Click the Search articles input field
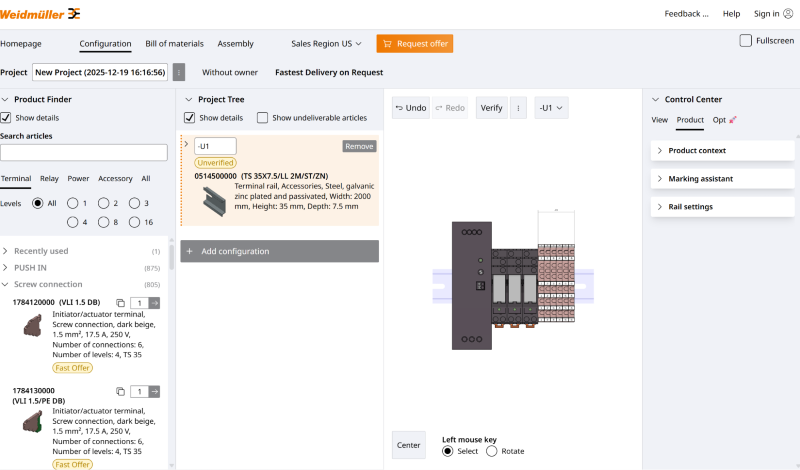Image resolution: width=800 pixels, height=470 pixels. pyautogui.click(x=84, y=153)
